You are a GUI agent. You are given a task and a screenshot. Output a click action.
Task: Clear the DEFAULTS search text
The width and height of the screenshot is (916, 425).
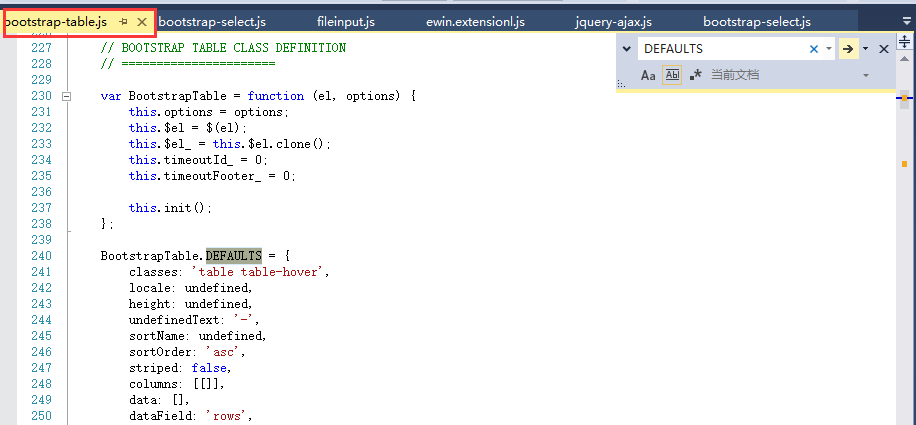tap(814, 49)
